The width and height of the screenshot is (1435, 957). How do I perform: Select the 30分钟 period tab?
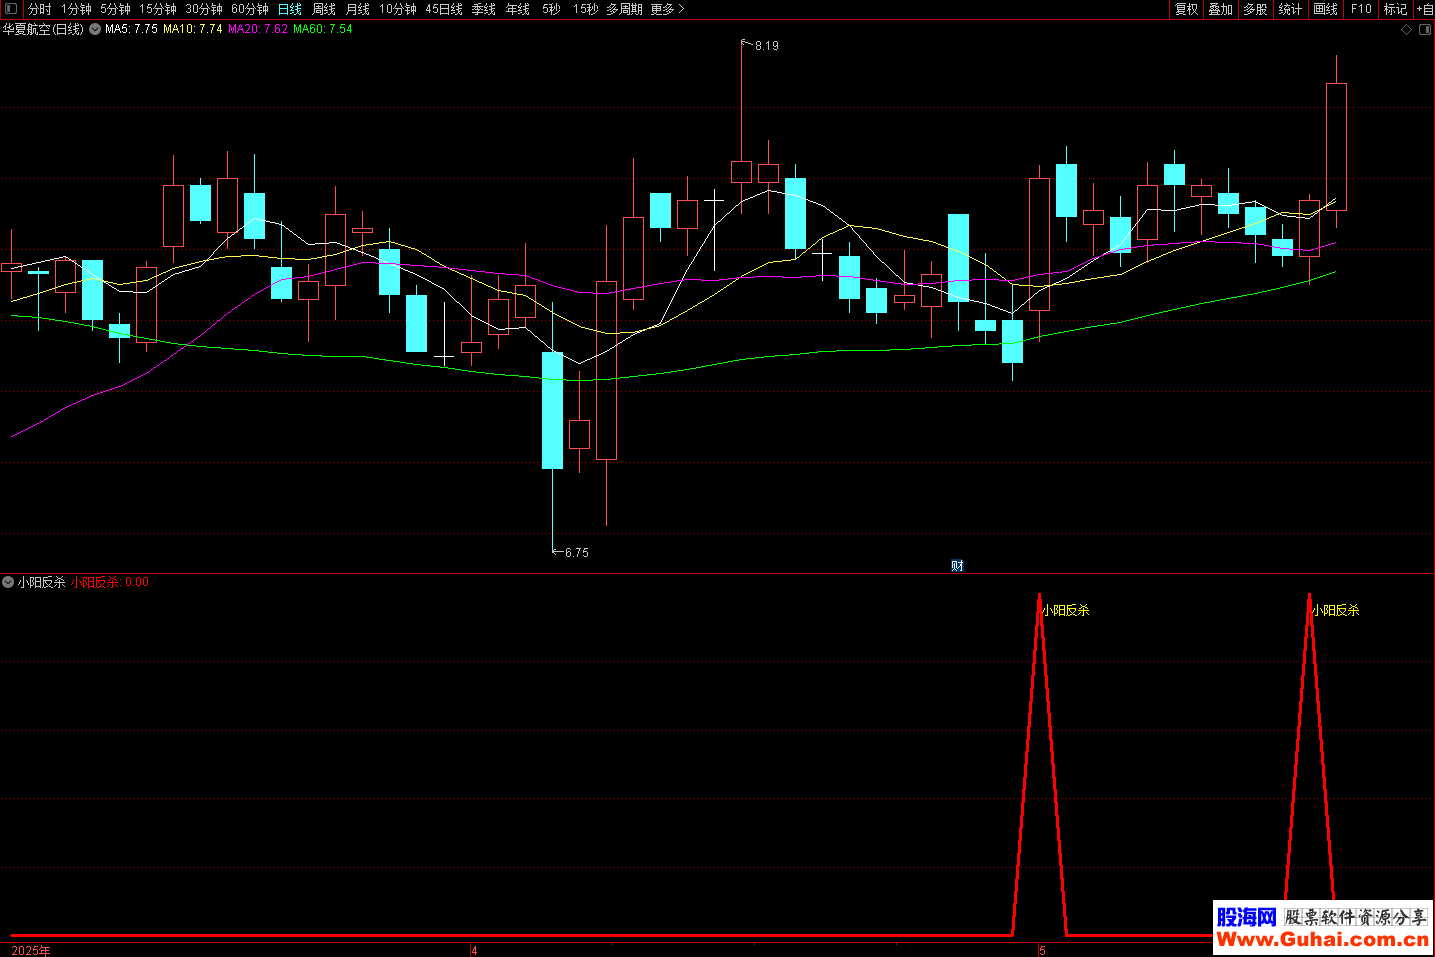(x=204, y=9)
